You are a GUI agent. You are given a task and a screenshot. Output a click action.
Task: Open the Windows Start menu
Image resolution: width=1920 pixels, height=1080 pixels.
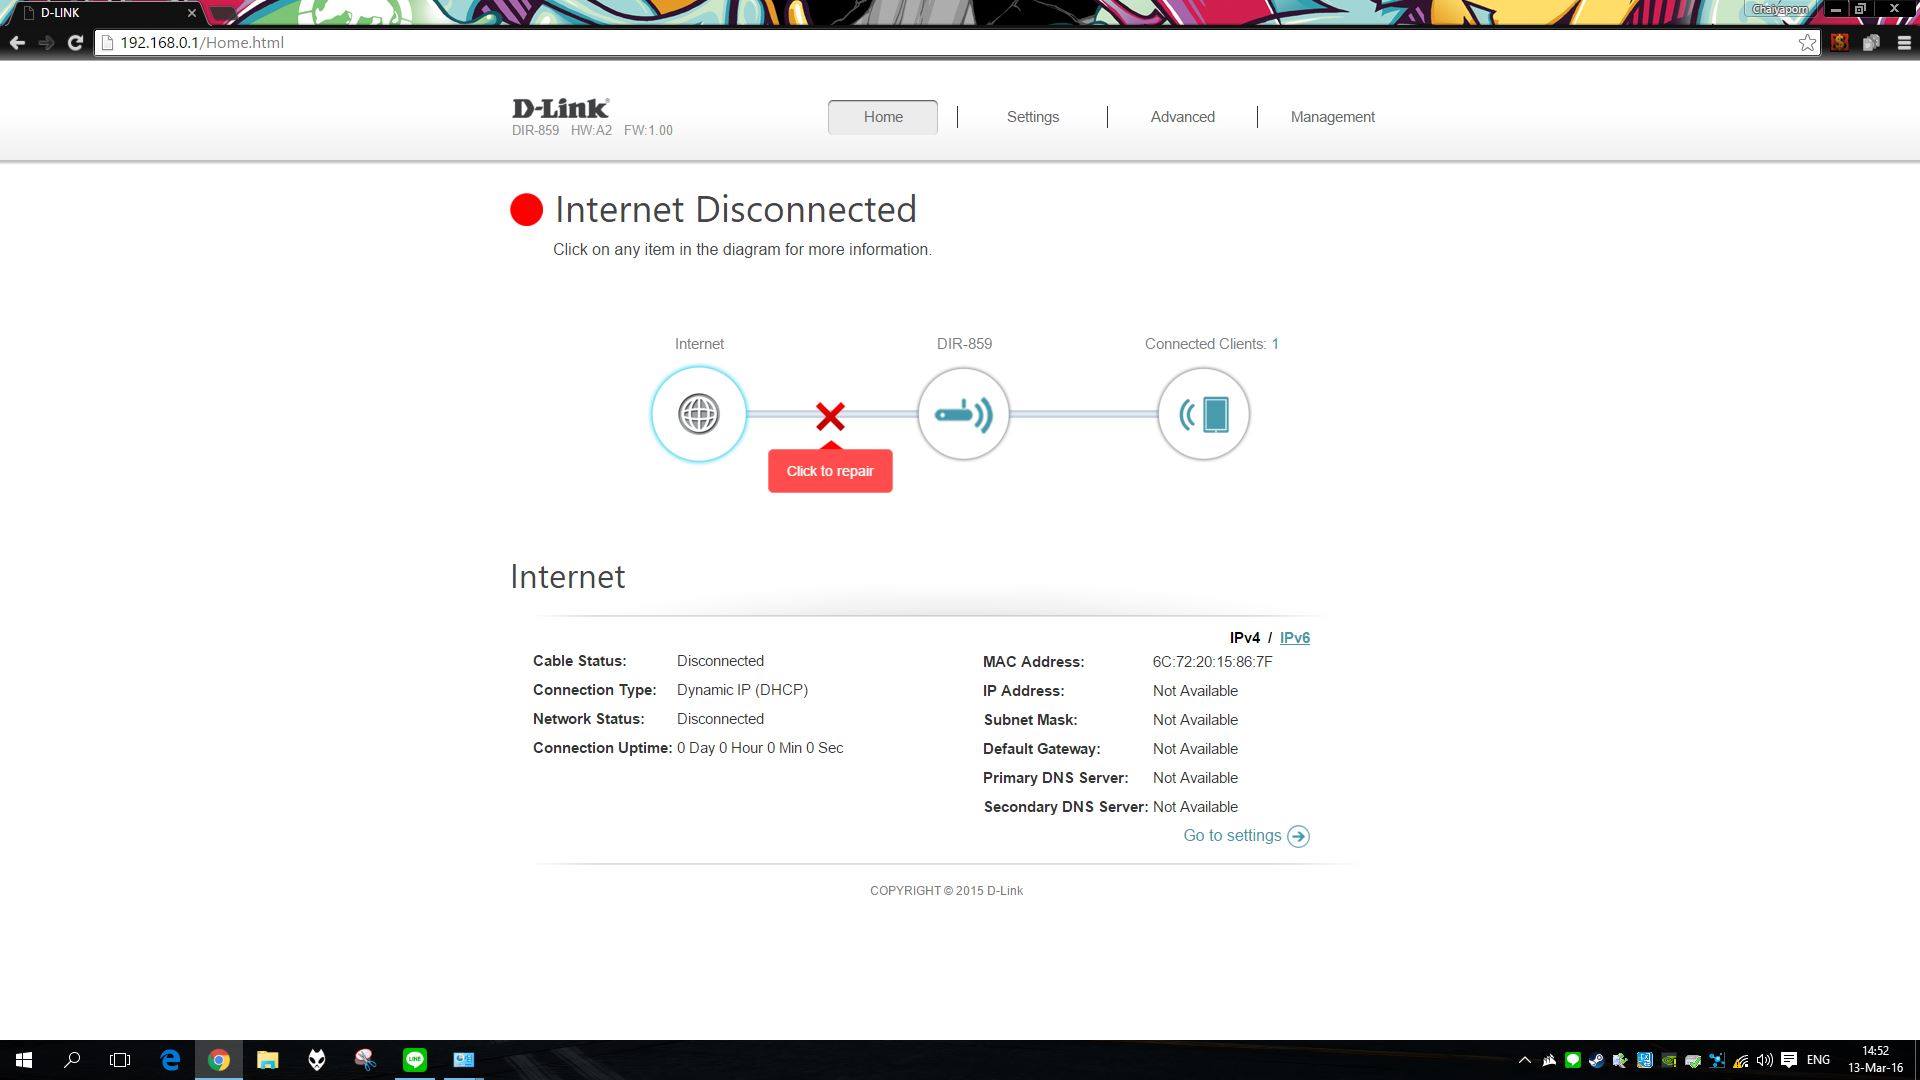(24, 1060)
